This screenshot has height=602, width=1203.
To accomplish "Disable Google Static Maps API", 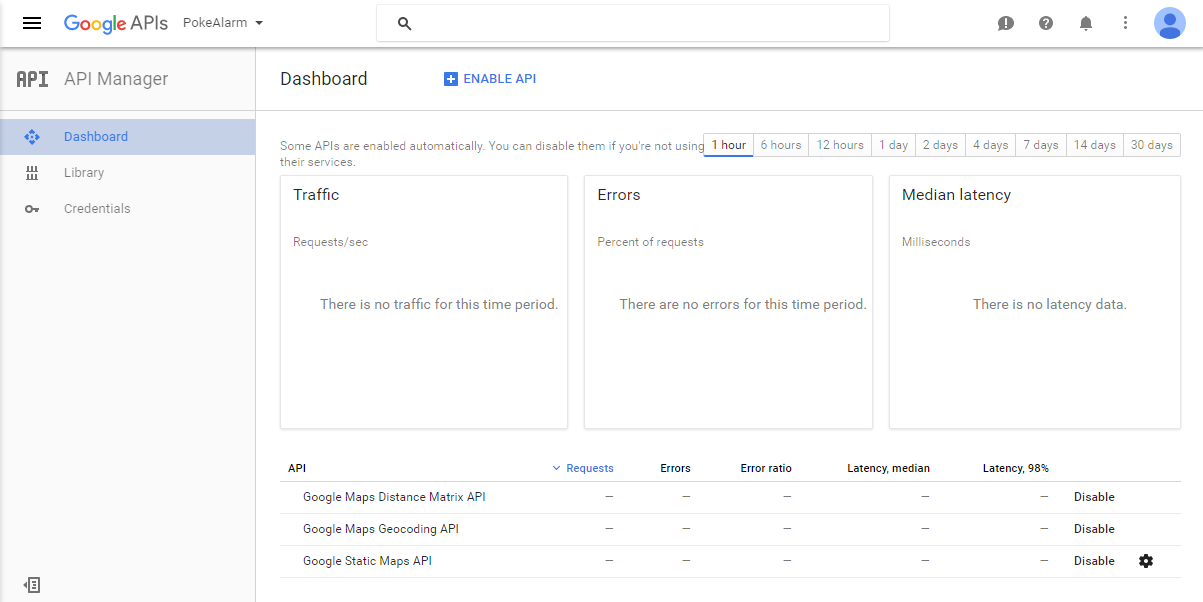I will (x=1094, y=561).
